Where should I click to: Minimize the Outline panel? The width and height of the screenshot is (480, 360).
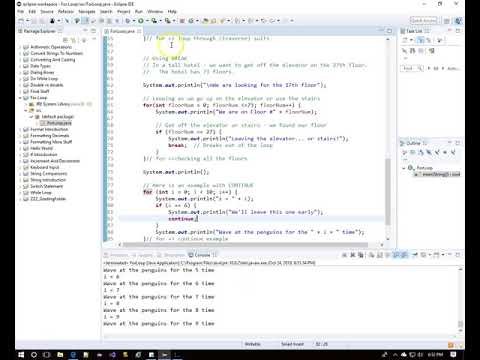[449, 143]
